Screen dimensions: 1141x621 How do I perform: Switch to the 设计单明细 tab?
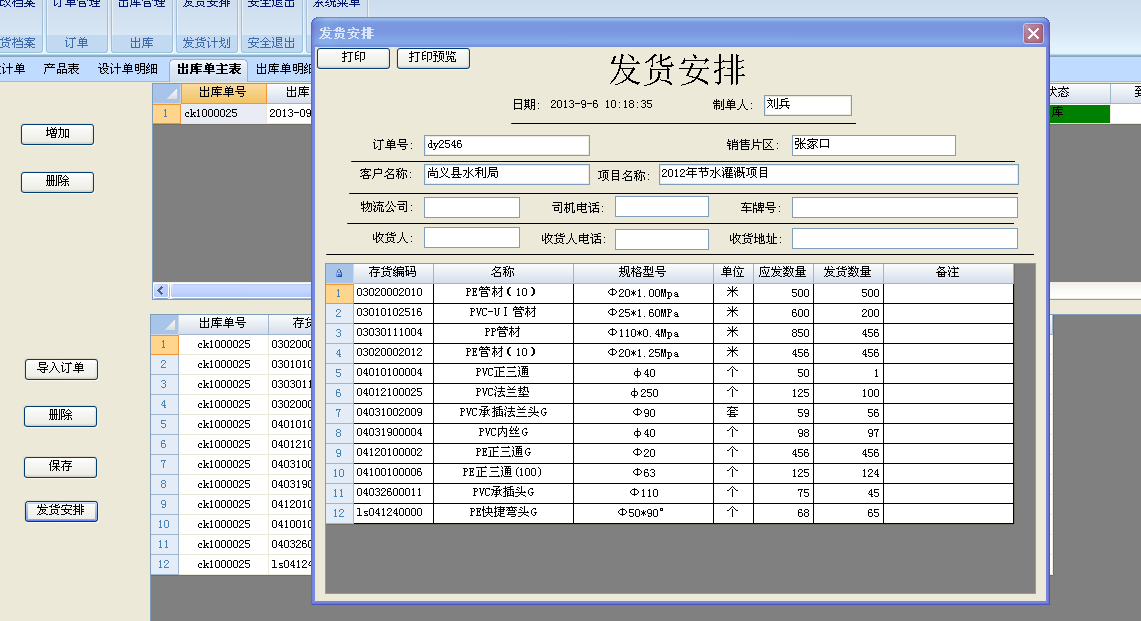tap(127, 69)
